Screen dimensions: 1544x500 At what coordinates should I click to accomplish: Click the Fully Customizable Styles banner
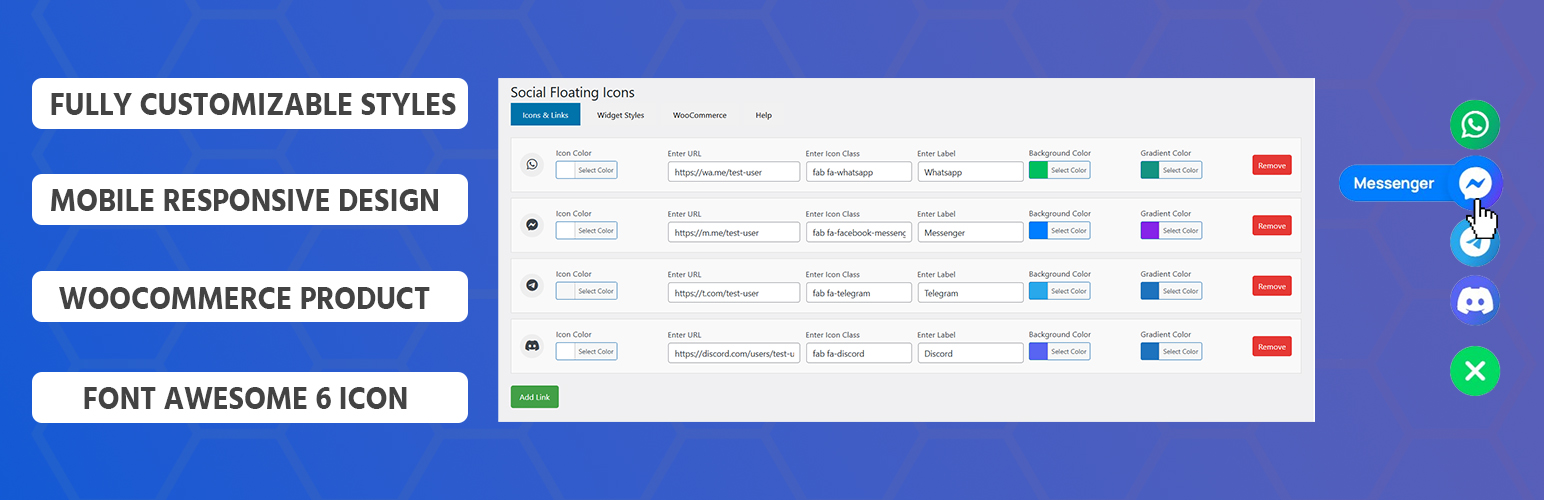[x=250, y=104]
